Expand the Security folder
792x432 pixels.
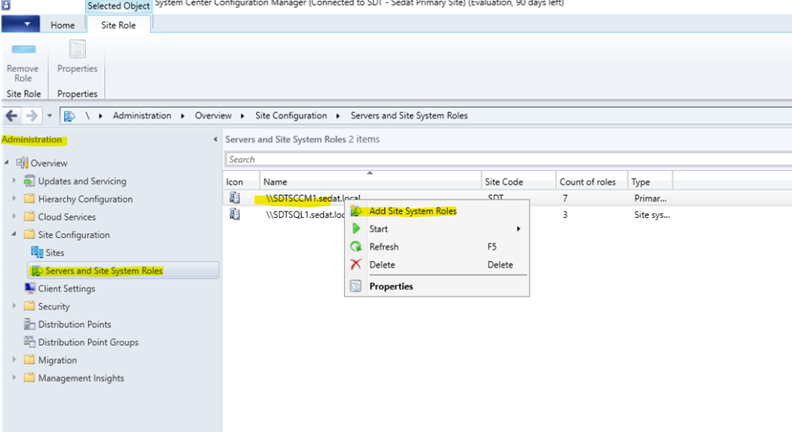click(x=14, y=306)
